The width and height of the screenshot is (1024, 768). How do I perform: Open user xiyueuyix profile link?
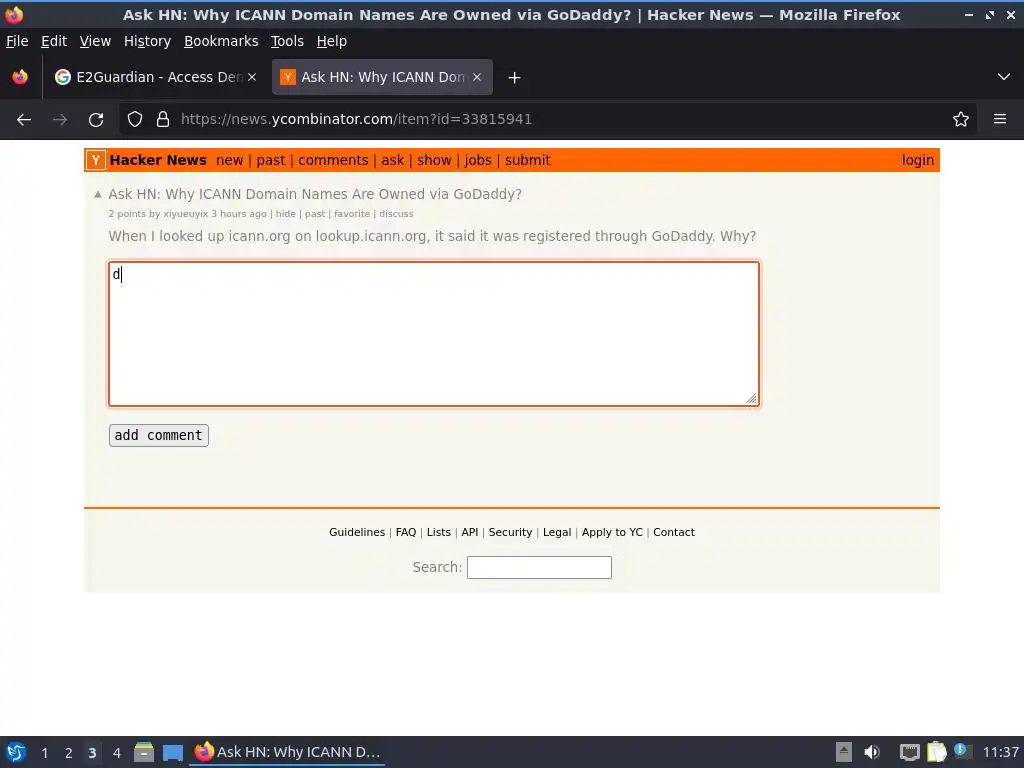(185, 214)
